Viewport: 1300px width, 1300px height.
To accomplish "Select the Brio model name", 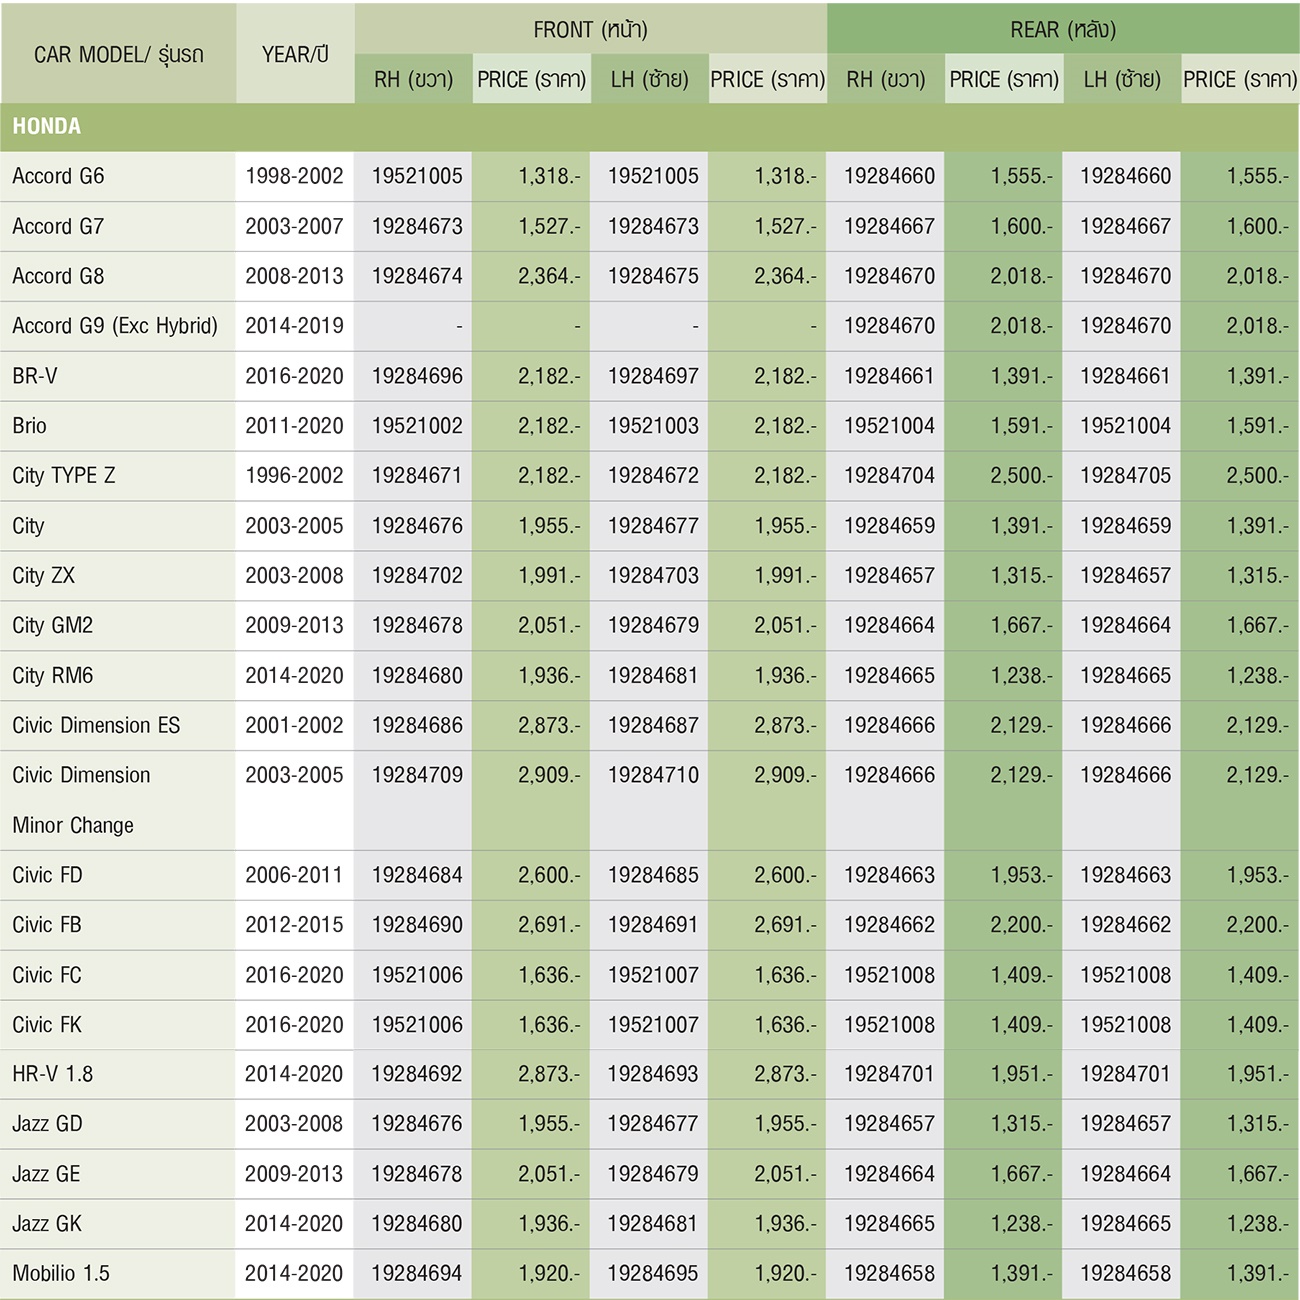I will (30, 426).
